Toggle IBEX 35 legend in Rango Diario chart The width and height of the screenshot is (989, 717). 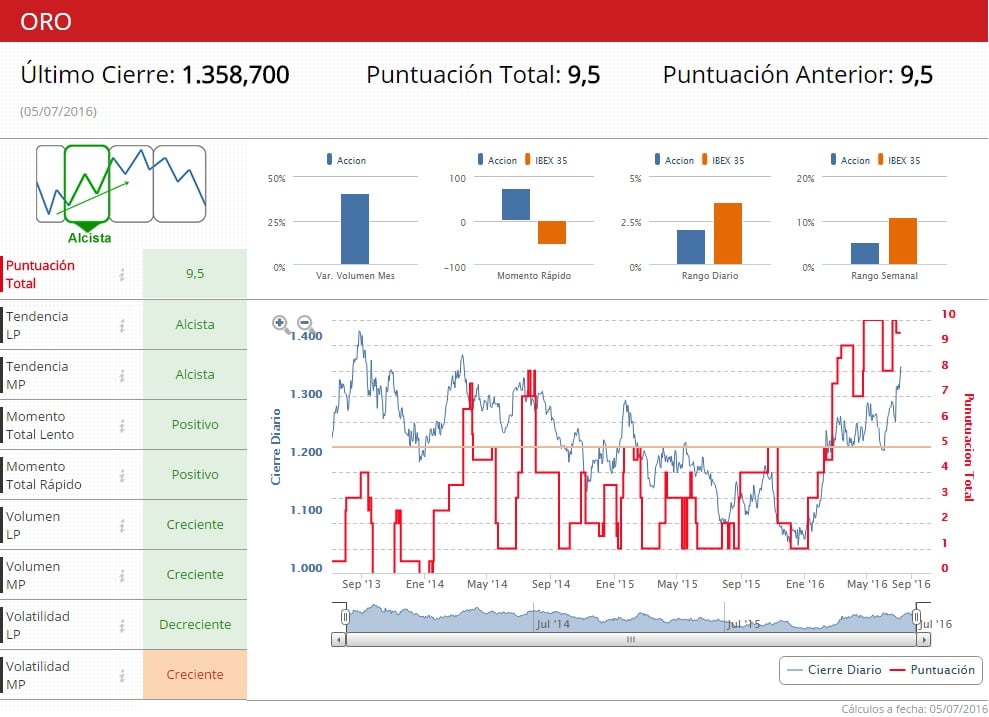pyautogui.click(x=723, y=160)
